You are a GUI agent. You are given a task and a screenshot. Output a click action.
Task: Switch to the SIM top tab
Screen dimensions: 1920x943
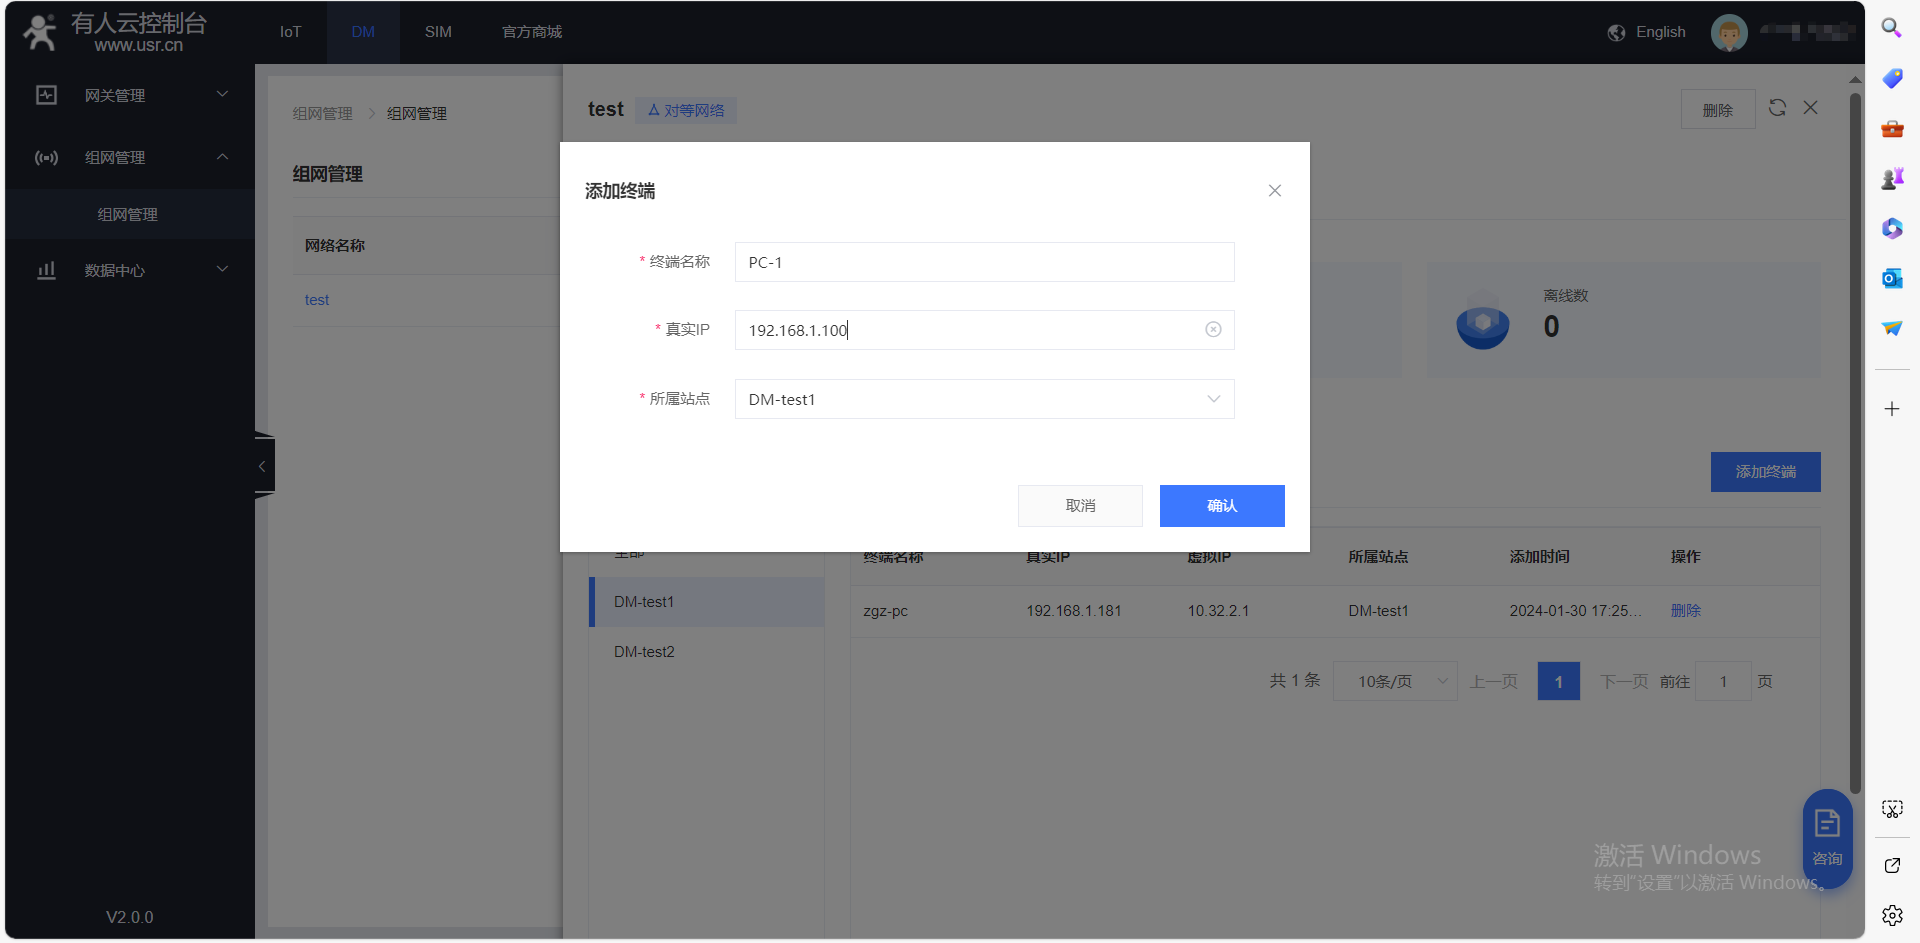(438, 32)
